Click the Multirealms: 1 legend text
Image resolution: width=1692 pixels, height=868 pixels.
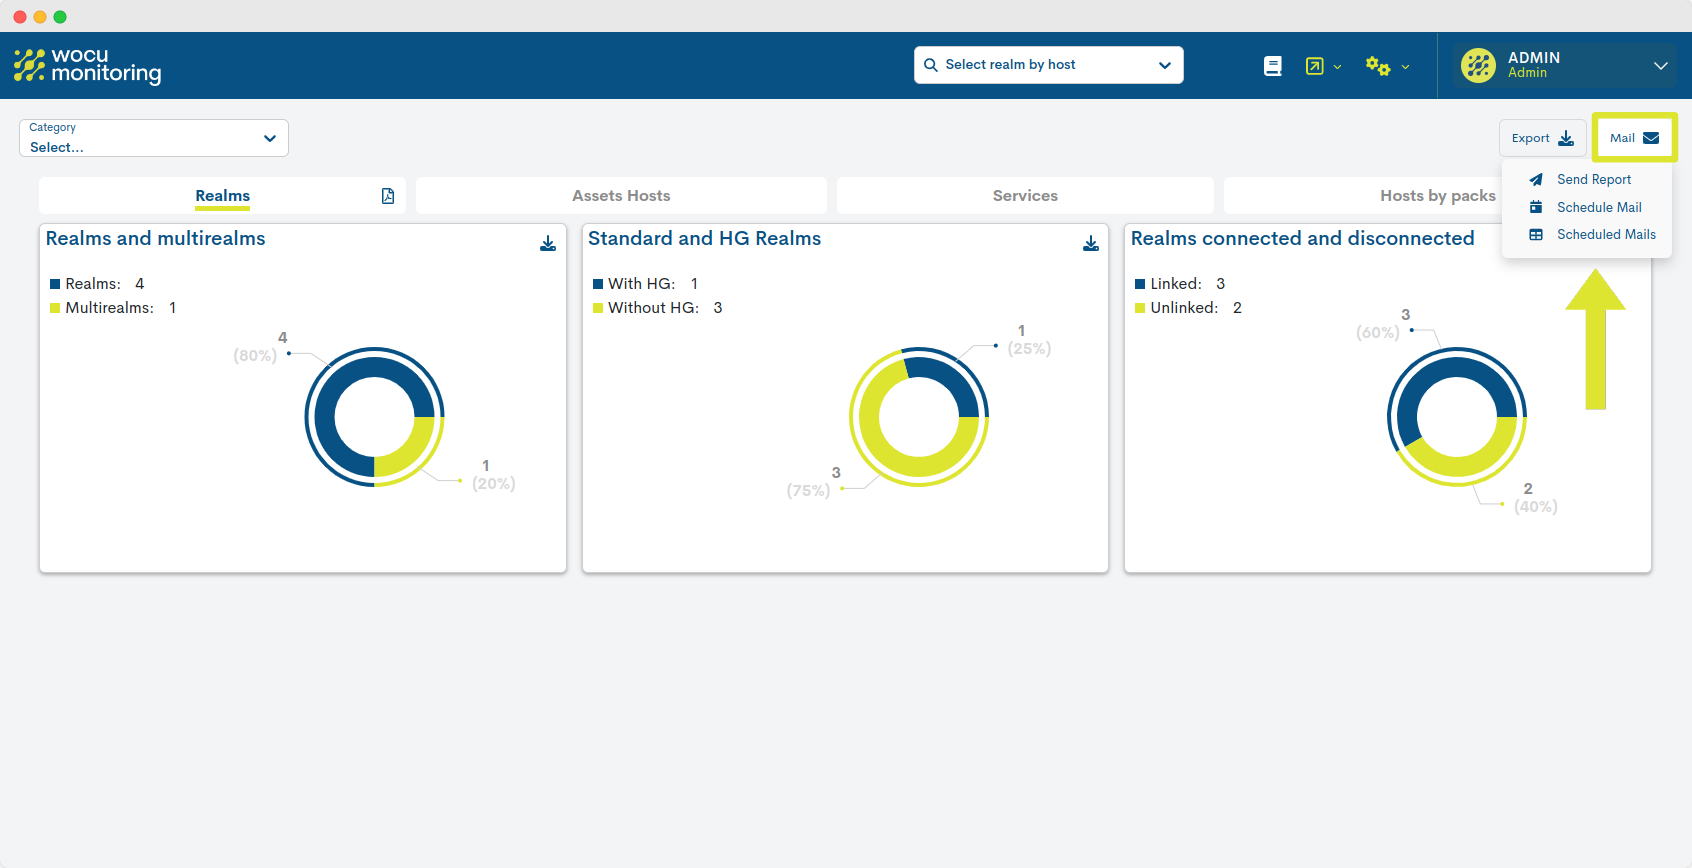pyautogui.click(x=121, y=308)
